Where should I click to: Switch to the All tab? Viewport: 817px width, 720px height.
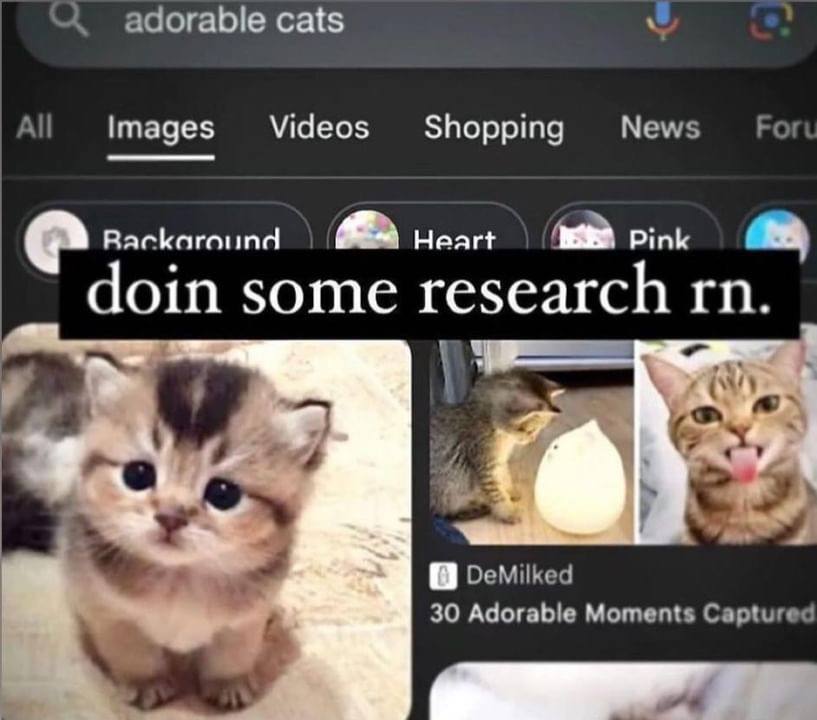tap(34, 127)
